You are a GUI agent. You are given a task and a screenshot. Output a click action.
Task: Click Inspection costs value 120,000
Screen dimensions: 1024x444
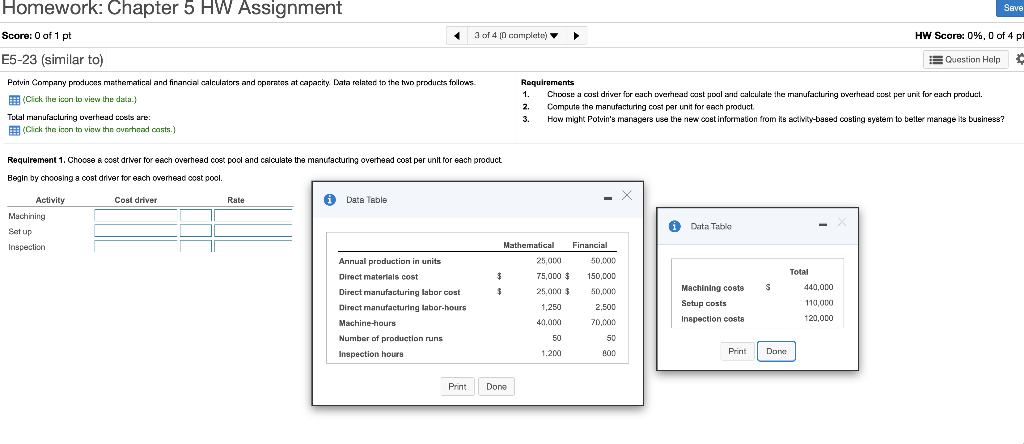point(818,319)
